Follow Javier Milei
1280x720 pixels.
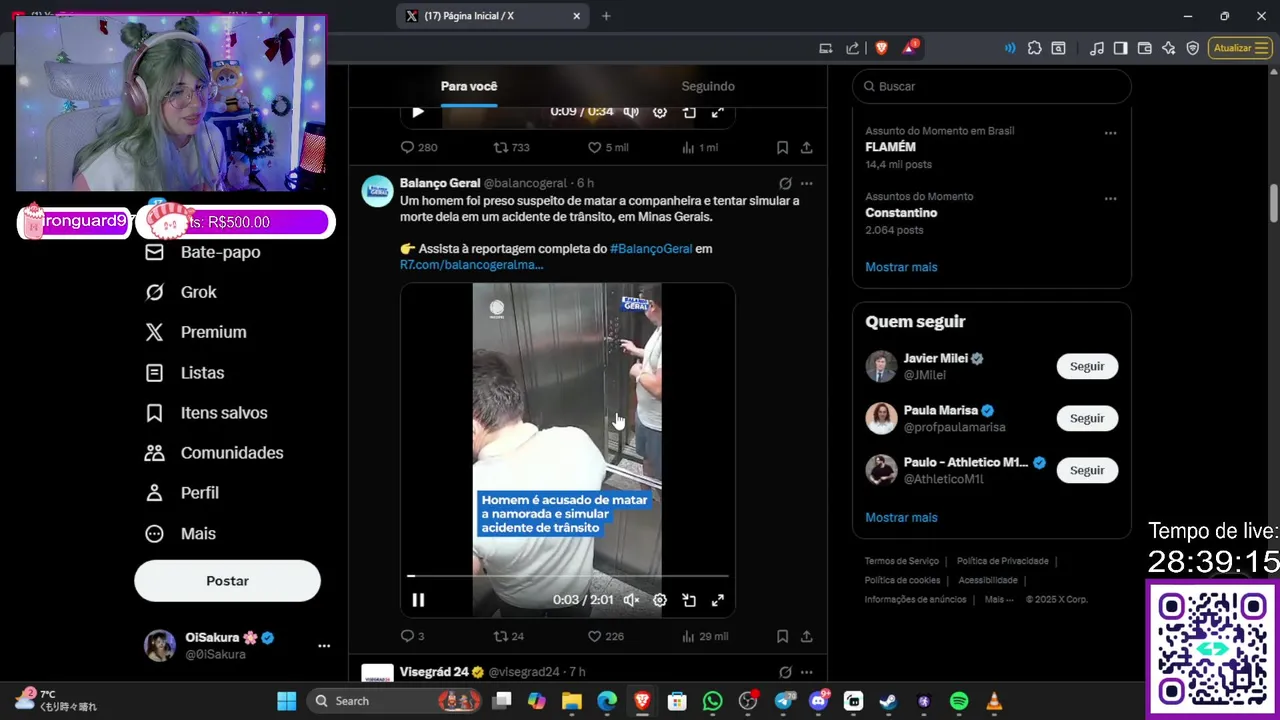point(1087,366)
